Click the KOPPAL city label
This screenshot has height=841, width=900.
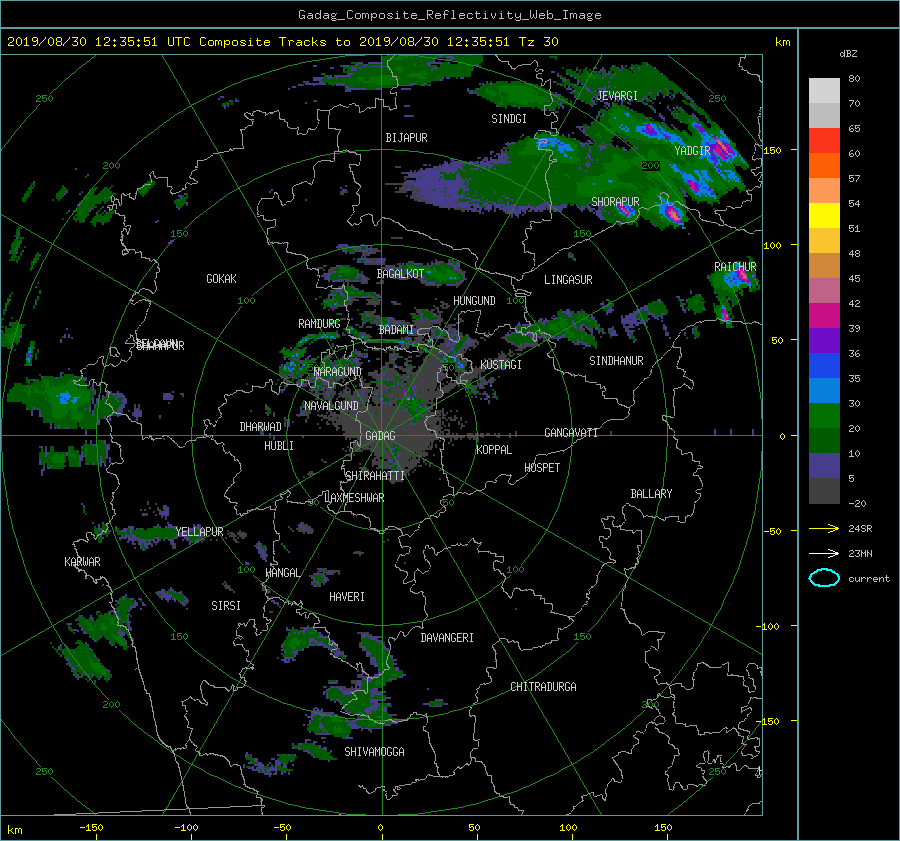click(494, 450)
